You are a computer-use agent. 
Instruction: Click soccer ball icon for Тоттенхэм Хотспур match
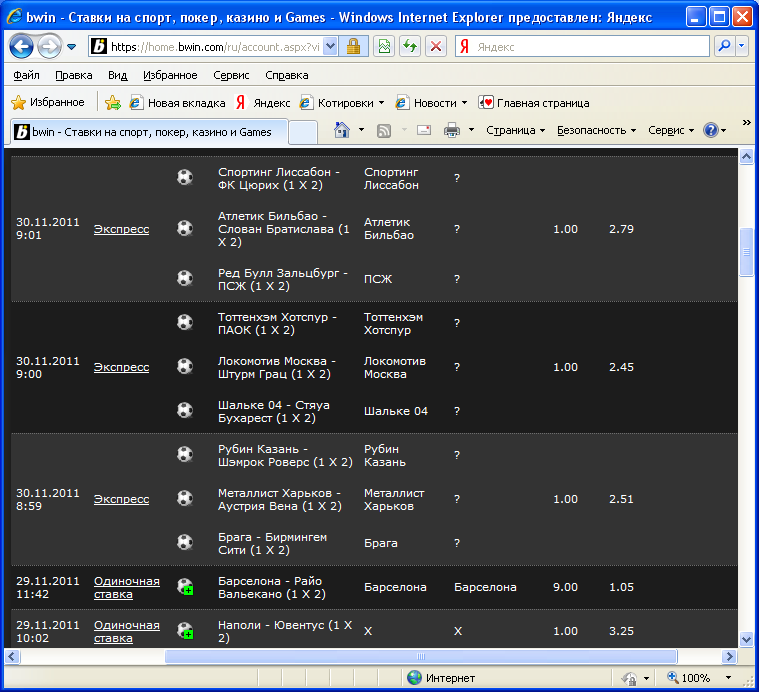pyautogui.click(x=185, y=322)
